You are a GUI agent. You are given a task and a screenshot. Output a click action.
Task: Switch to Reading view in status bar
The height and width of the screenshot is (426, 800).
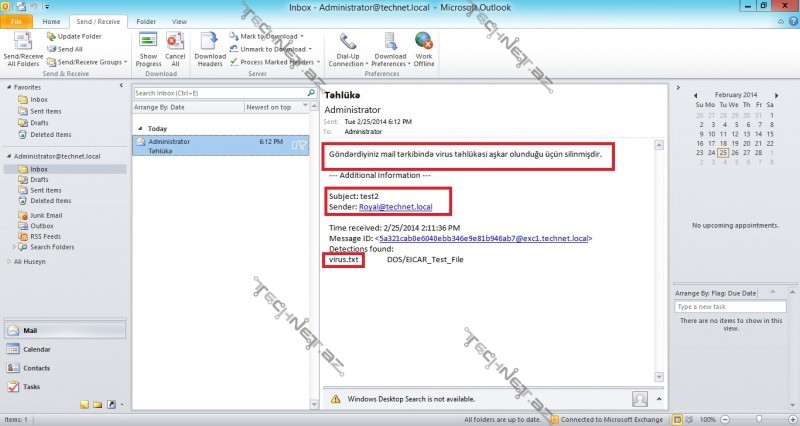click(689, 419)
